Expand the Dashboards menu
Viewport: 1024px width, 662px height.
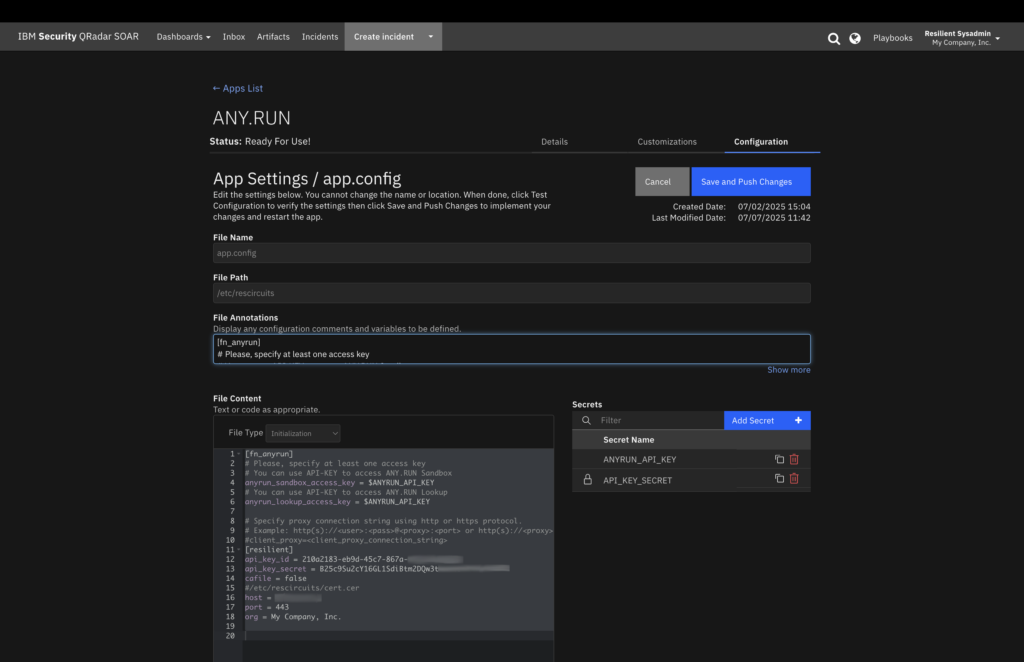[x=183, y=37]
